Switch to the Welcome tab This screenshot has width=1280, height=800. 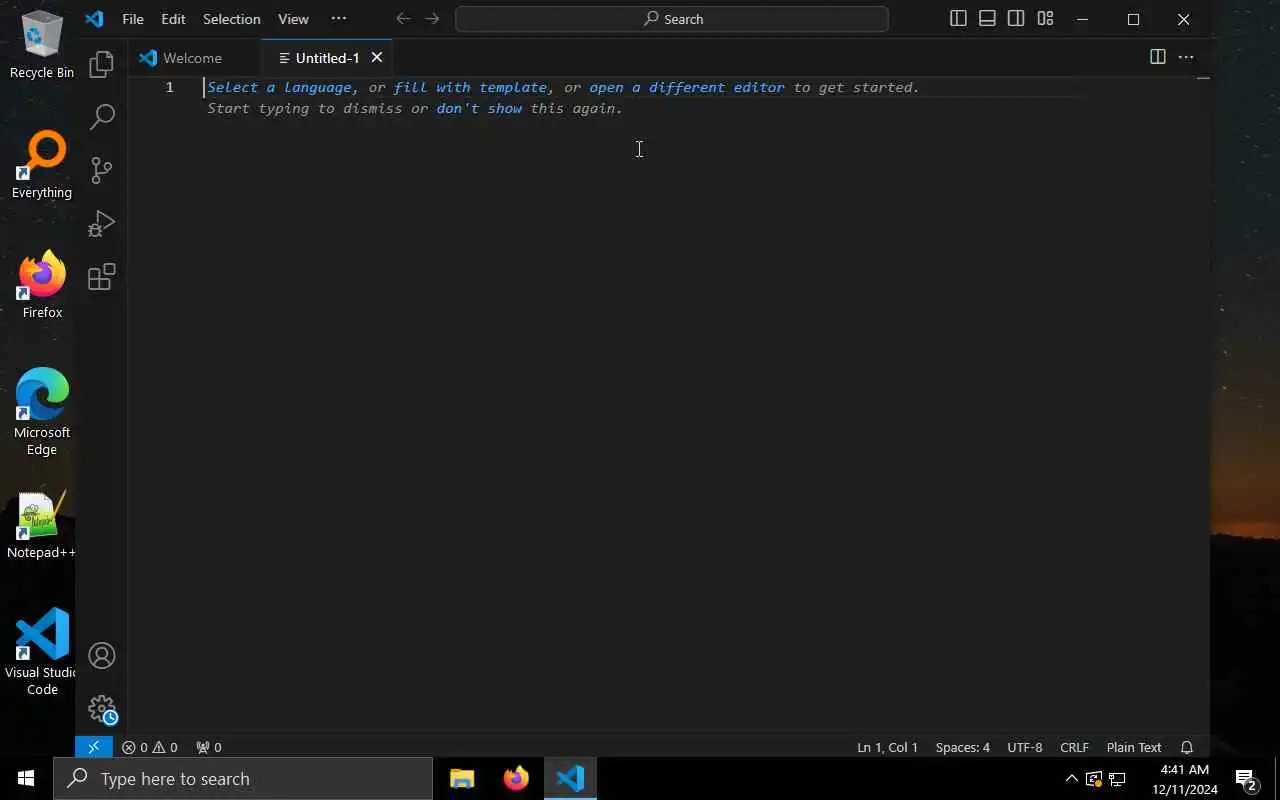tap(194, 58)
